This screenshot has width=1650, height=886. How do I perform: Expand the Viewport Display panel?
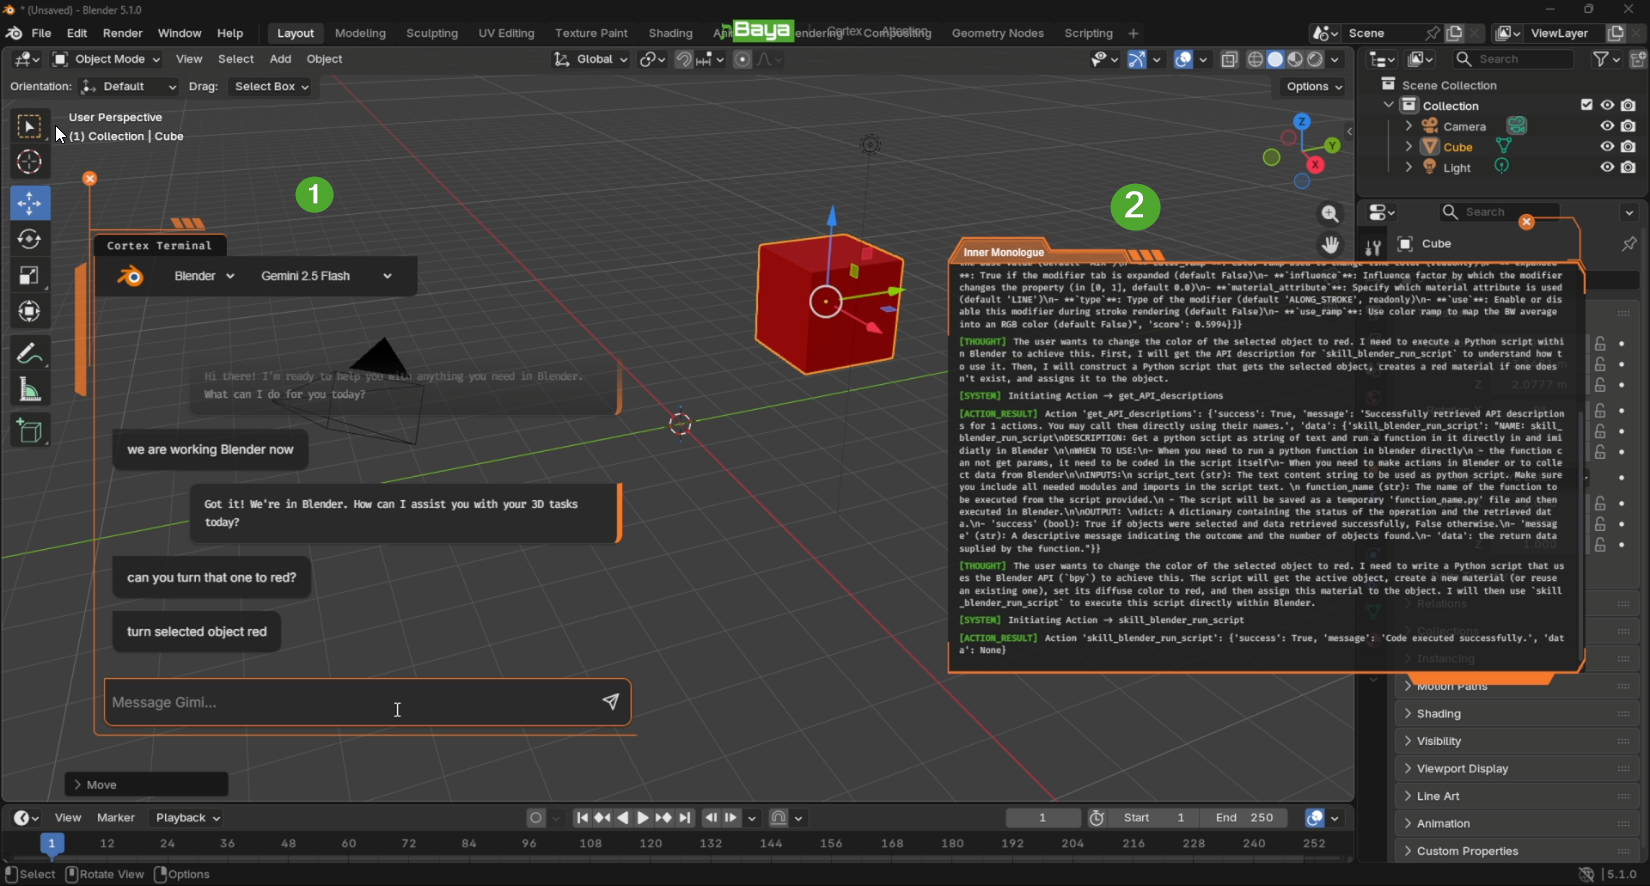1515,769
